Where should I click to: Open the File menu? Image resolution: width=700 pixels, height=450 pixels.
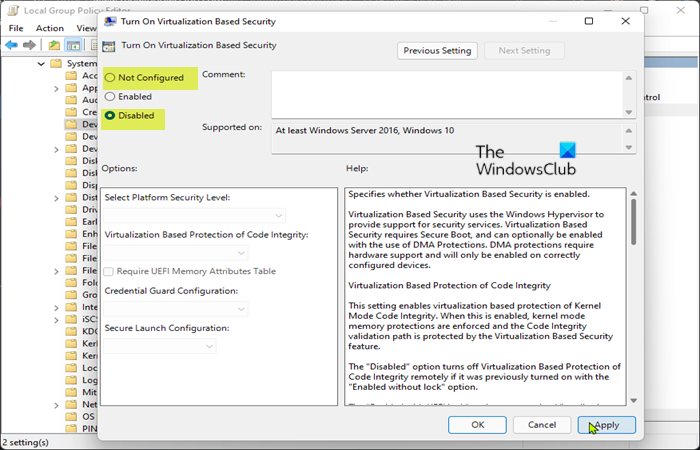tap(16, 28)
